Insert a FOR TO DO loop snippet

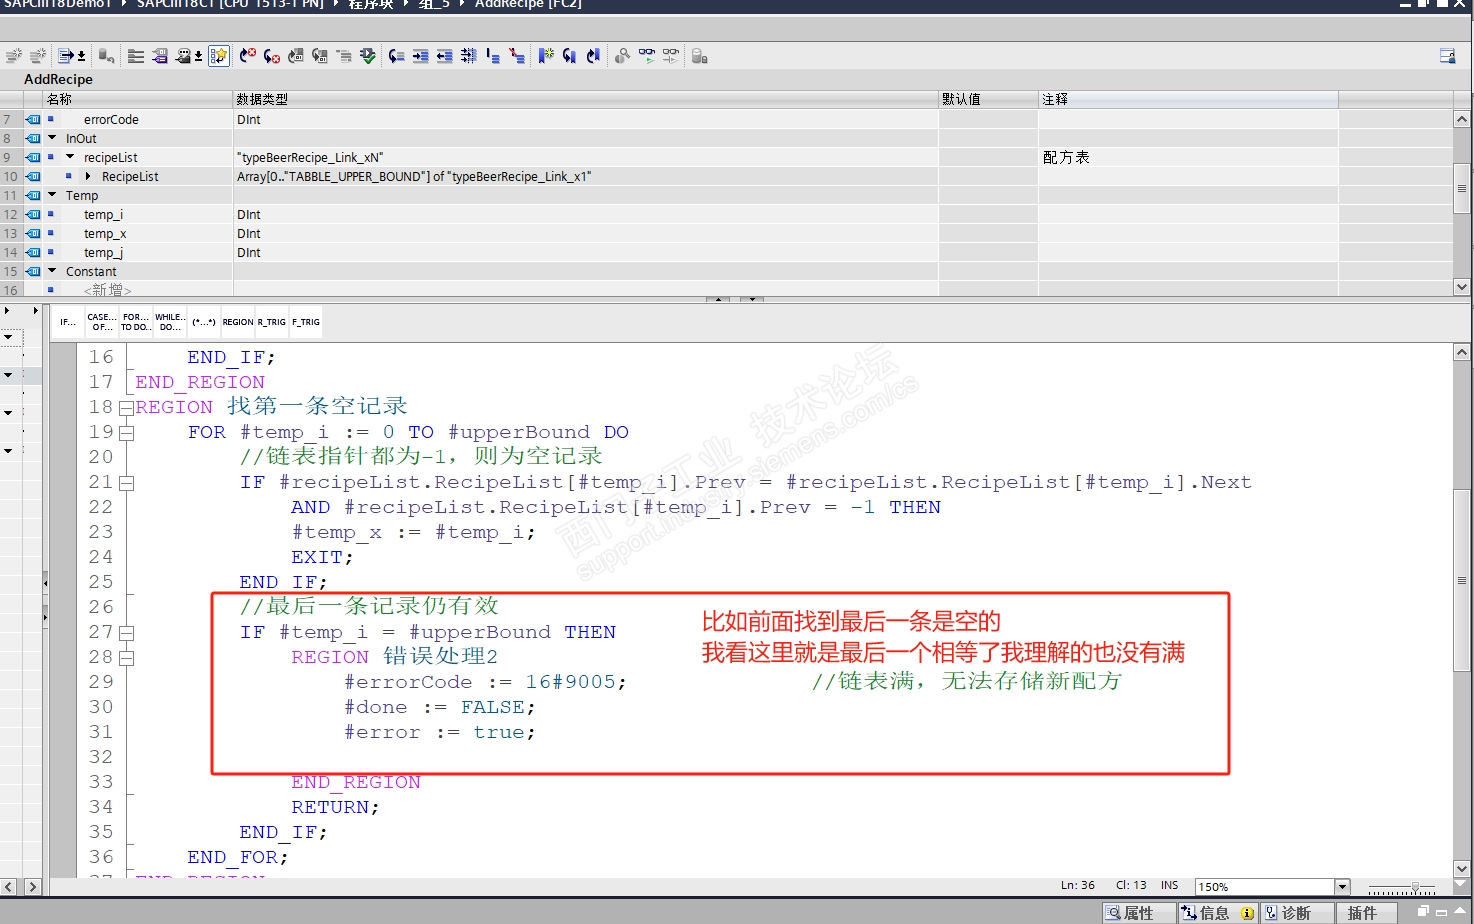pyautogui.click(x=136, y=322)
